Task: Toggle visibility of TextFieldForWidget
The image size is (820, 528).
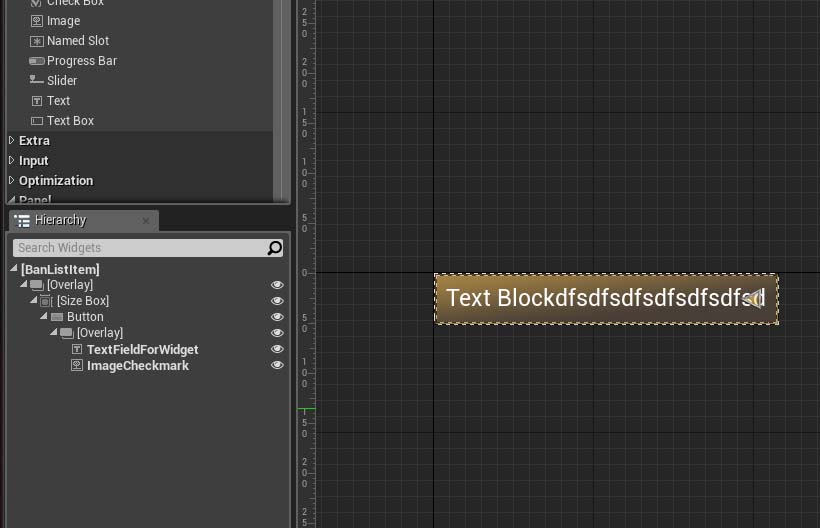Action: tap(277, 349)
